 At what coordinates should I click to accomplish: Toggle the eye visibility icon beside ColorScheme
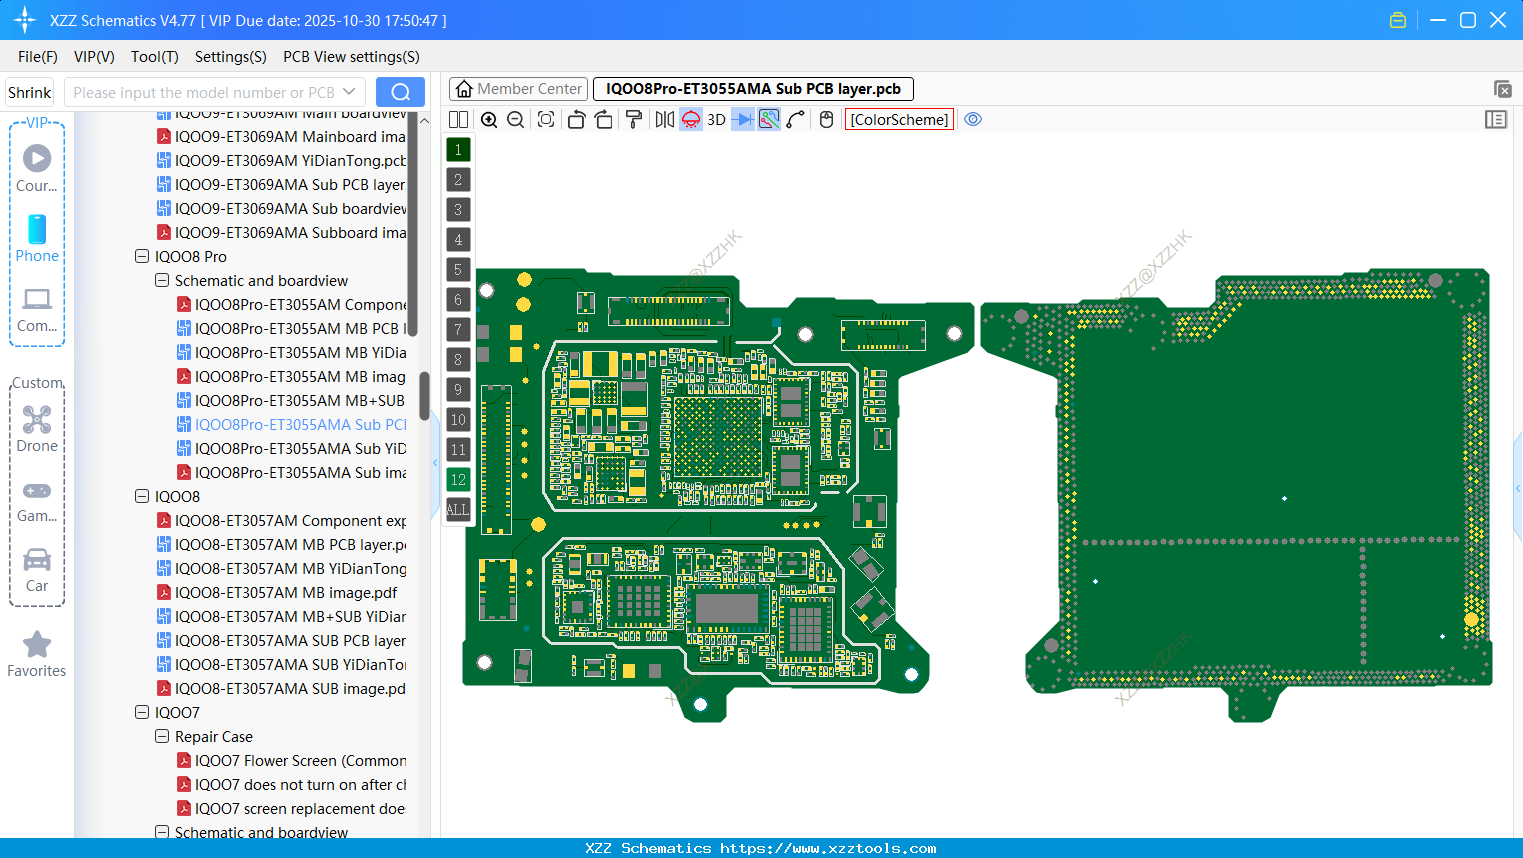click(x=973, y=119)
